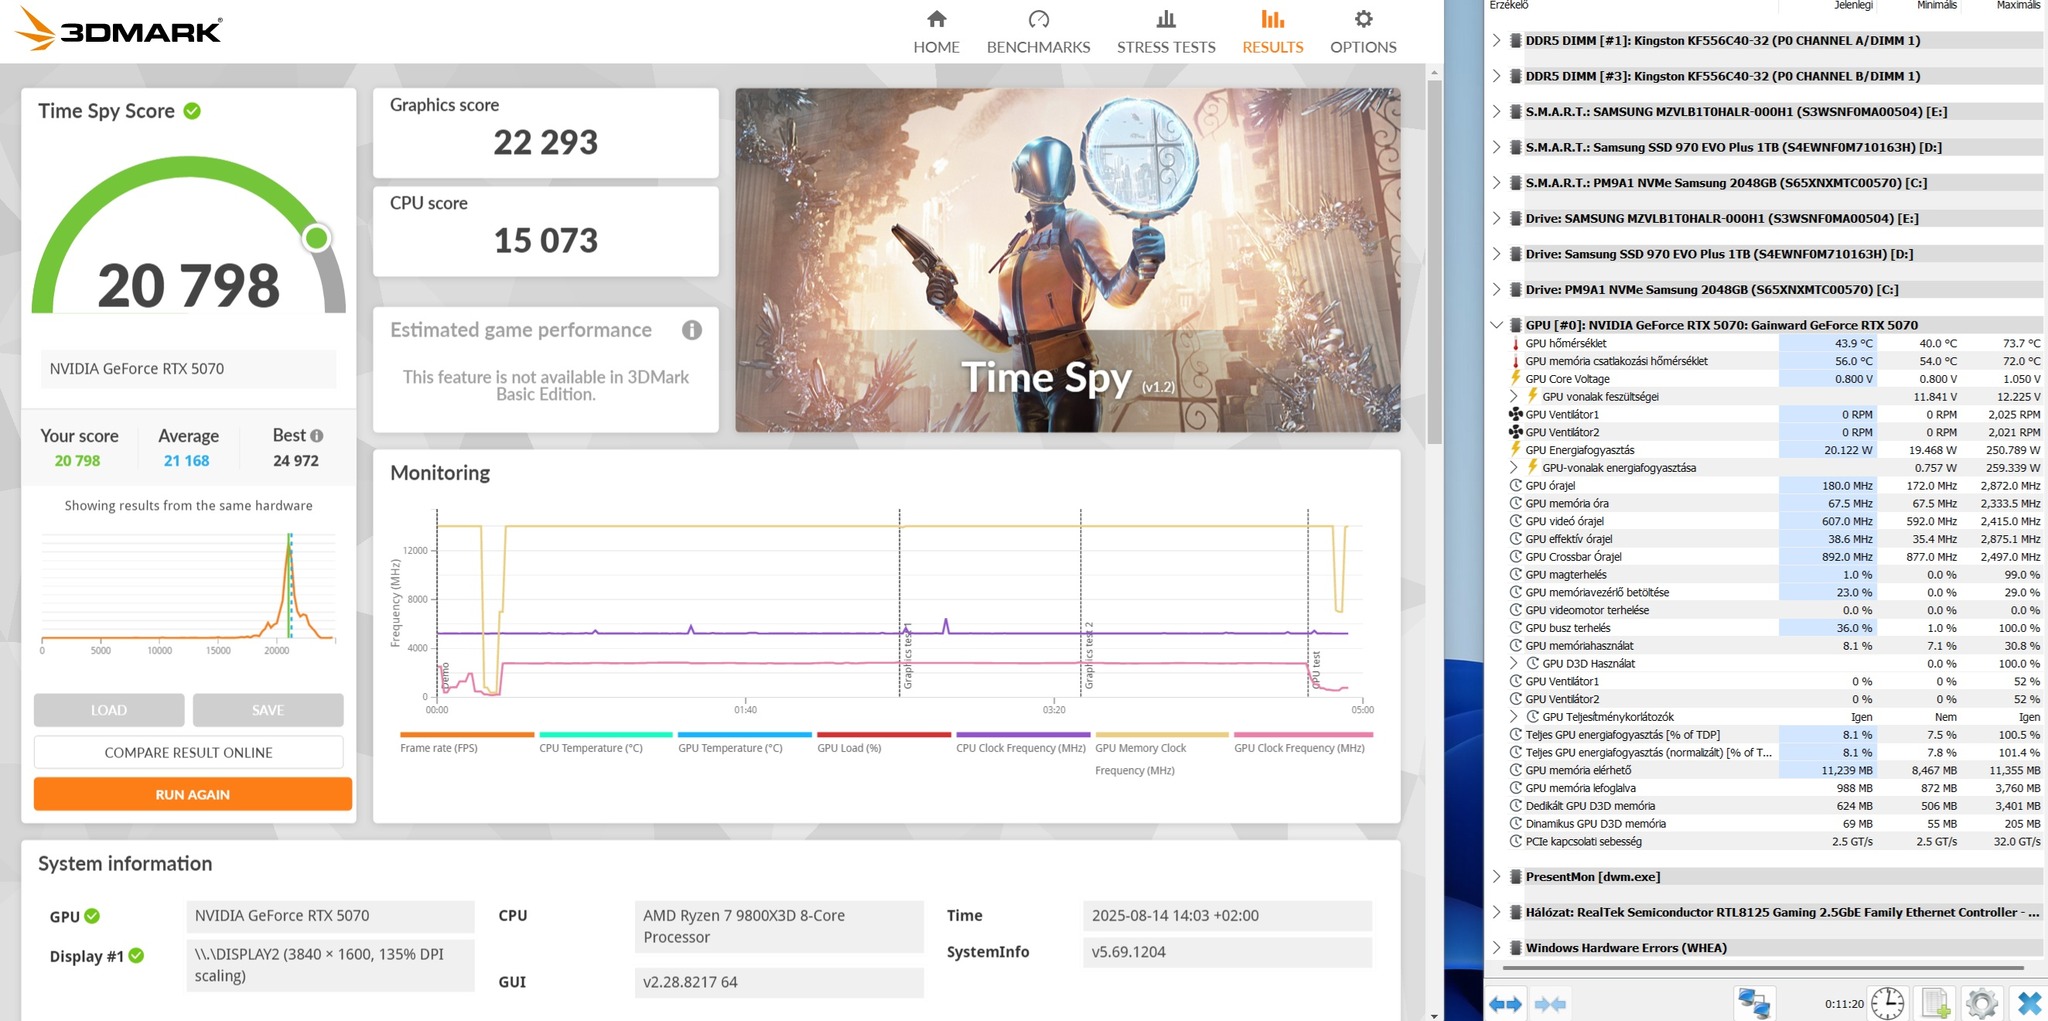
Task: Click the expand-all double arrow icon in the sensor window
Action: click(1505, 1003)
